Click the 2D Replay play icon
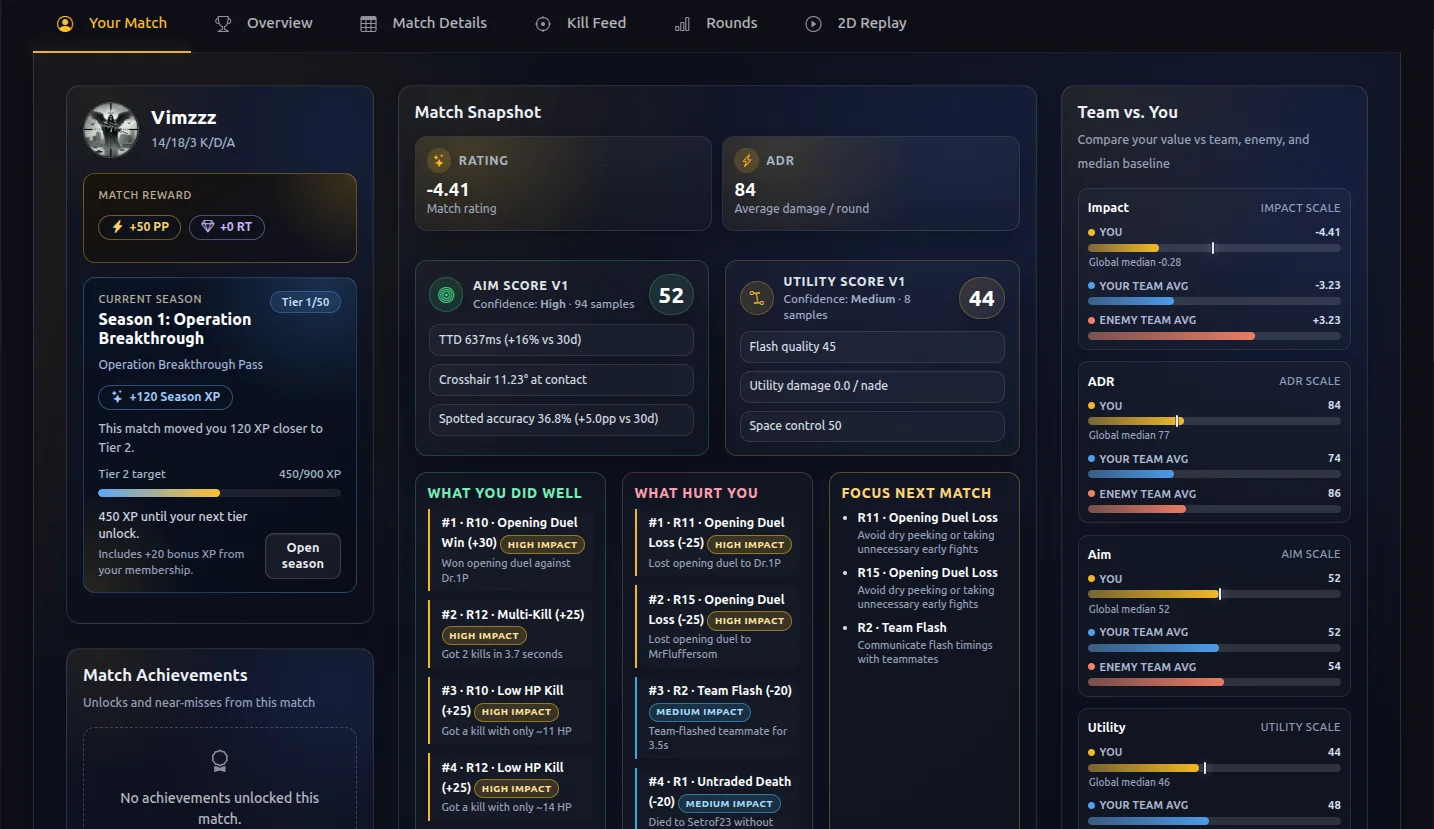Viewport: 1434px width, 829px height. click(813, 24)
